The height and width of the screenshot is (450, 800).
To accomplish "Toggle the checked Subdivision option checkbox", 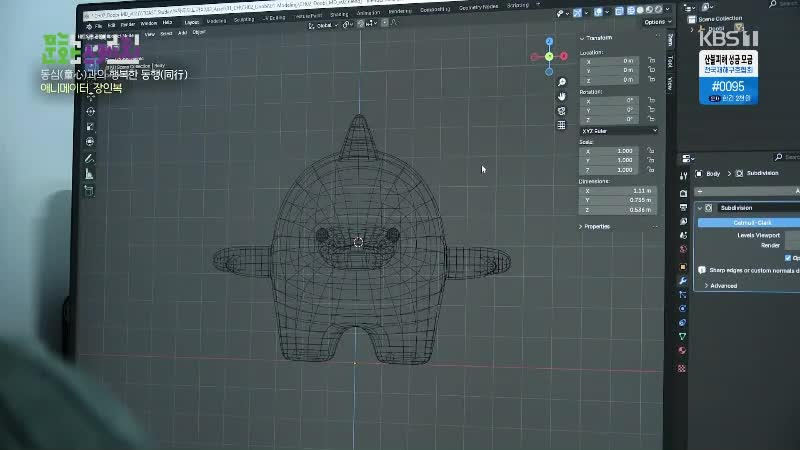I will (788, 258).
